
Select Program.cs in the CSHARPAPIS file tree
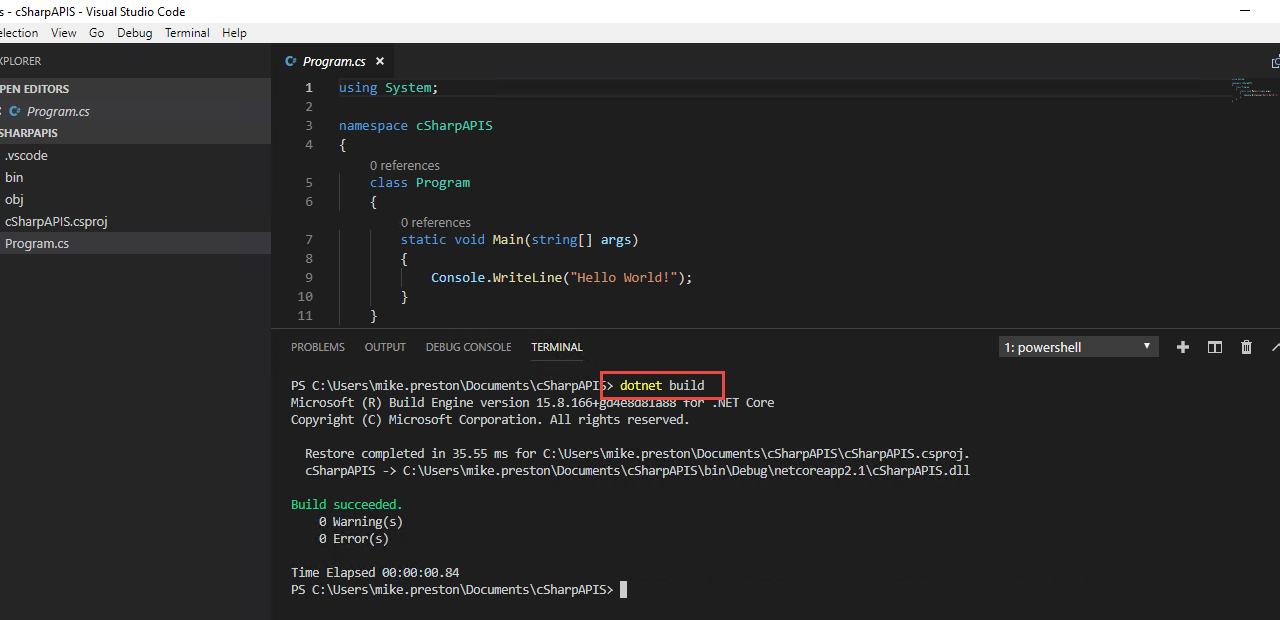(135, 243)
